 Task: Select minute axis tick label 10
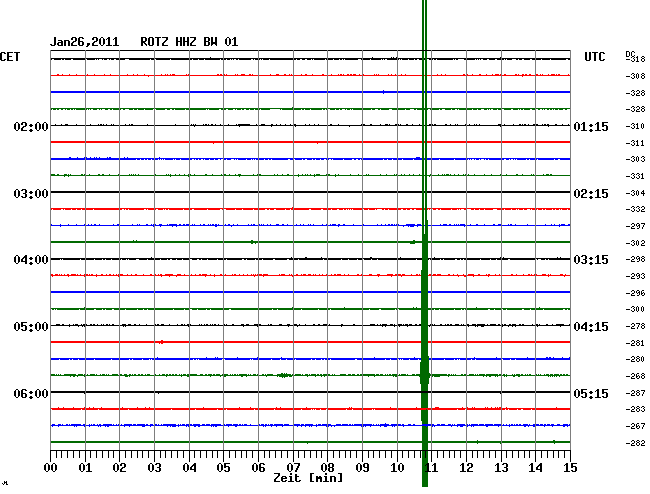coord(397,468)
